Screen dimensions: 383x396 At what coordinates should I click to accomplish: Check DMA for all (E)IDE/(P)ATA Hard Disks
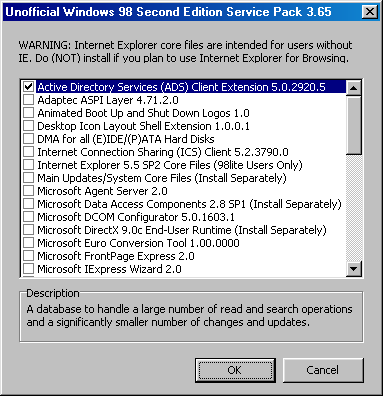29,139
